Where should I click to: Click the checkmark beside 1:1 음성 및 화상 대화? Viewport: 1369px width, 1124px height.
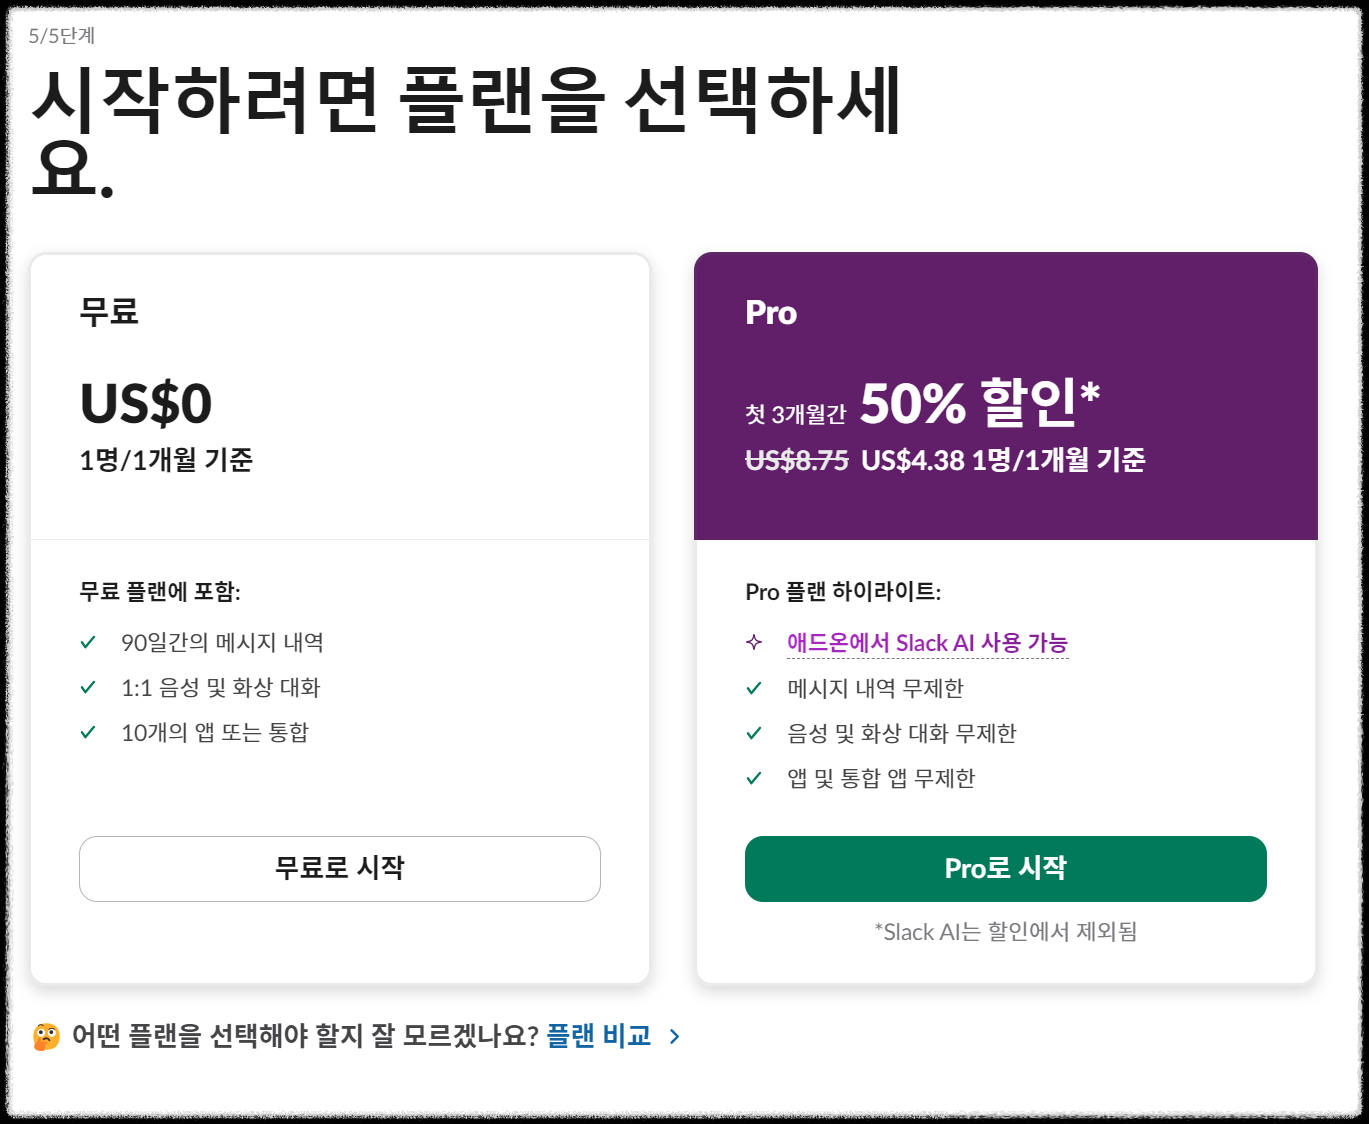pos(87,688)
